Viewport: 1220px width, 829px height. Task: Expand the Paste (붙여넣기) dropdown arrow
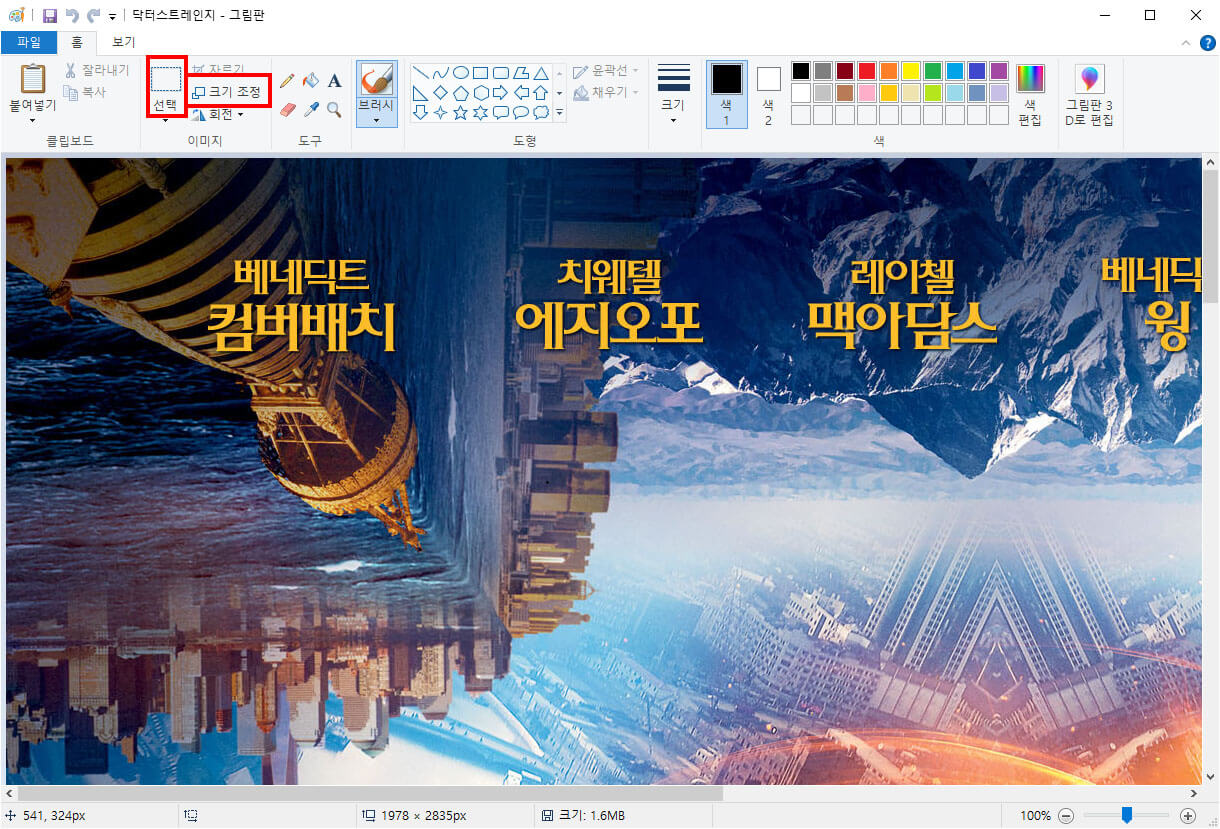tap(33, 121)
